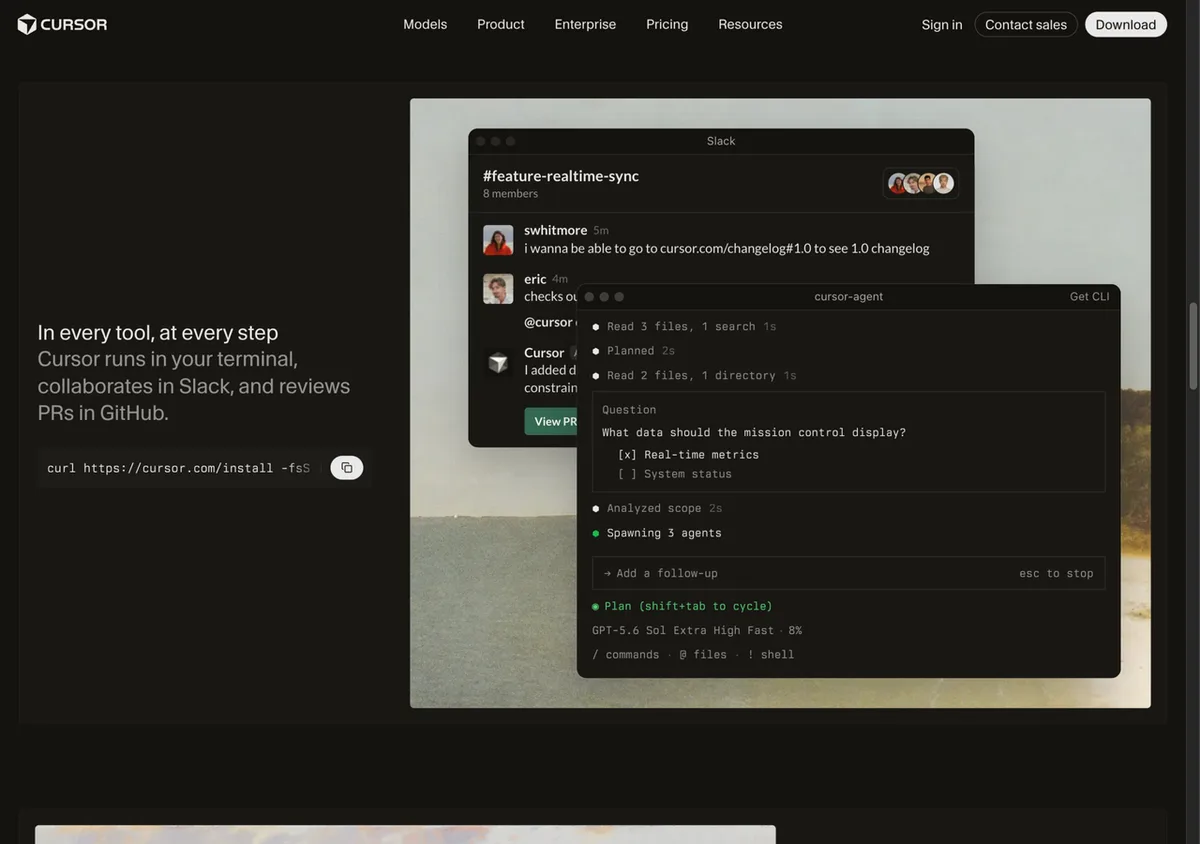Click the Read 2 files, 1 directory line
This screenshot has width=1200, height=844.
click(694, 376)
